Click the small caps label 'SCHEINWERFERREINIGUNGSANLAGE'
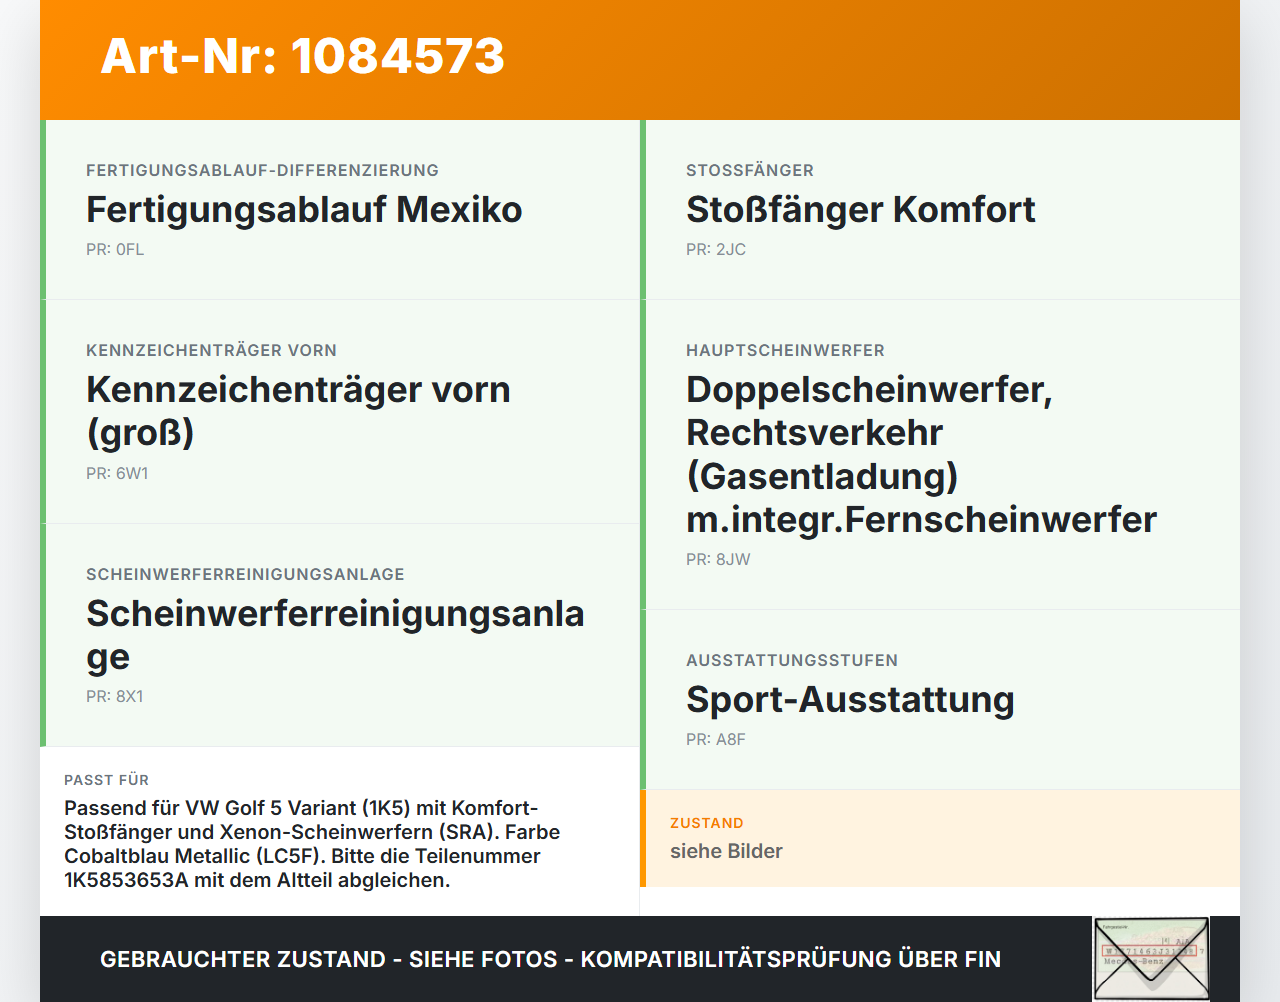Screen dimensions: 1280x1002 tap(245, 574)
